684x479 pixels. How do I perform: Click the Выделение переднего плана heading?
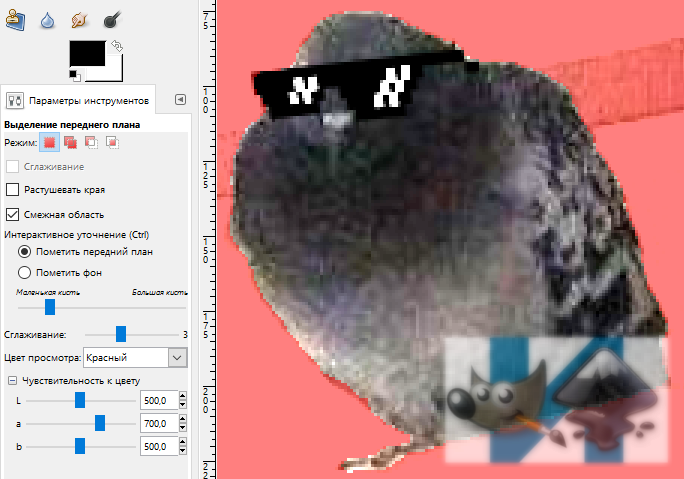[x=72, y=125]
